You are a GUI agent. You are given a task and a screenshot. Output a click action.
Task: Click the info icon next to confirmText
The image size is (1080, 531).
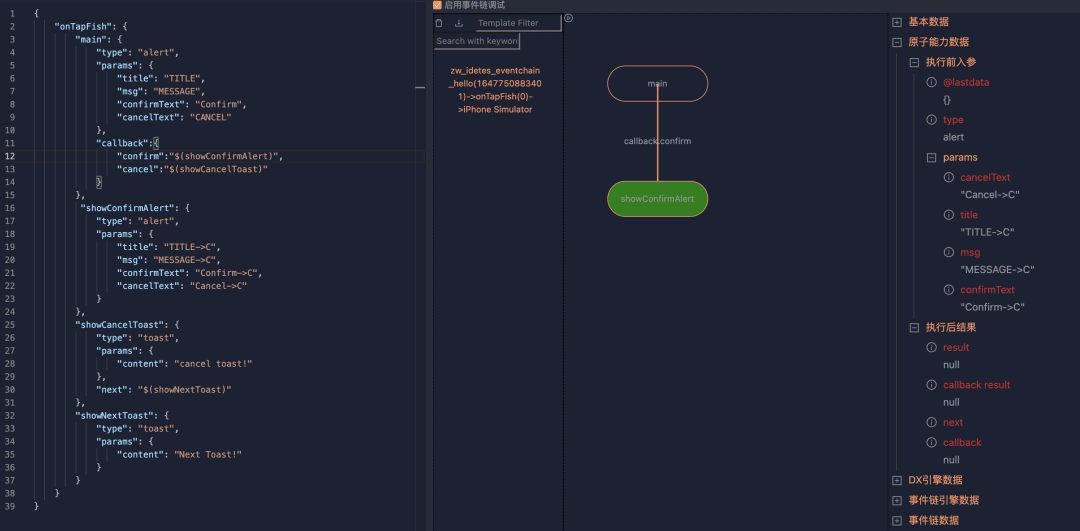pyautogui.click(x=950, y=290)
